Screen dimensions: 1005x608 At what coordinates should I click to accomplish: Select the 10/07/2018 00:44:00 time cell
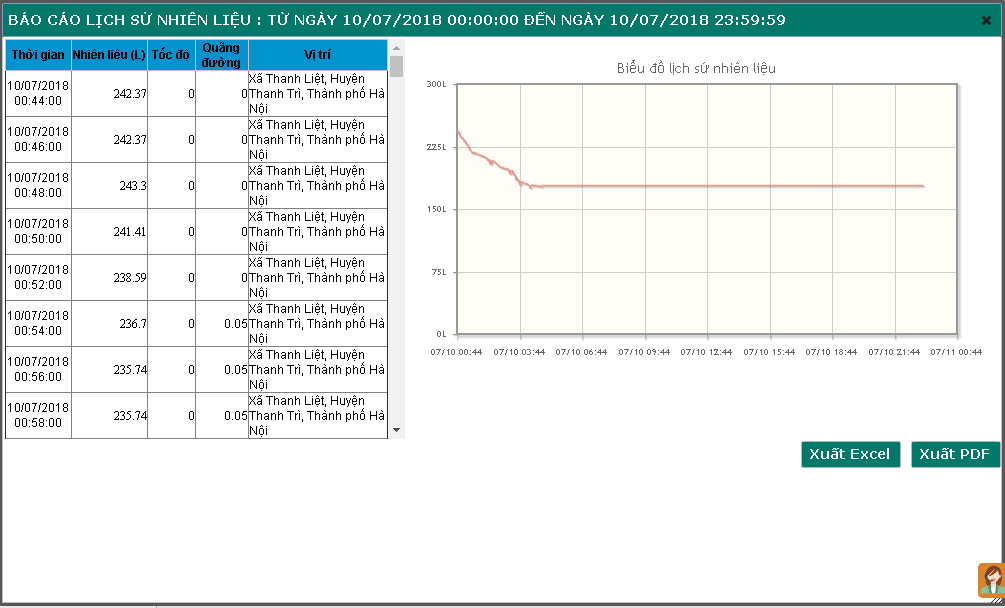tap(38, 93)
